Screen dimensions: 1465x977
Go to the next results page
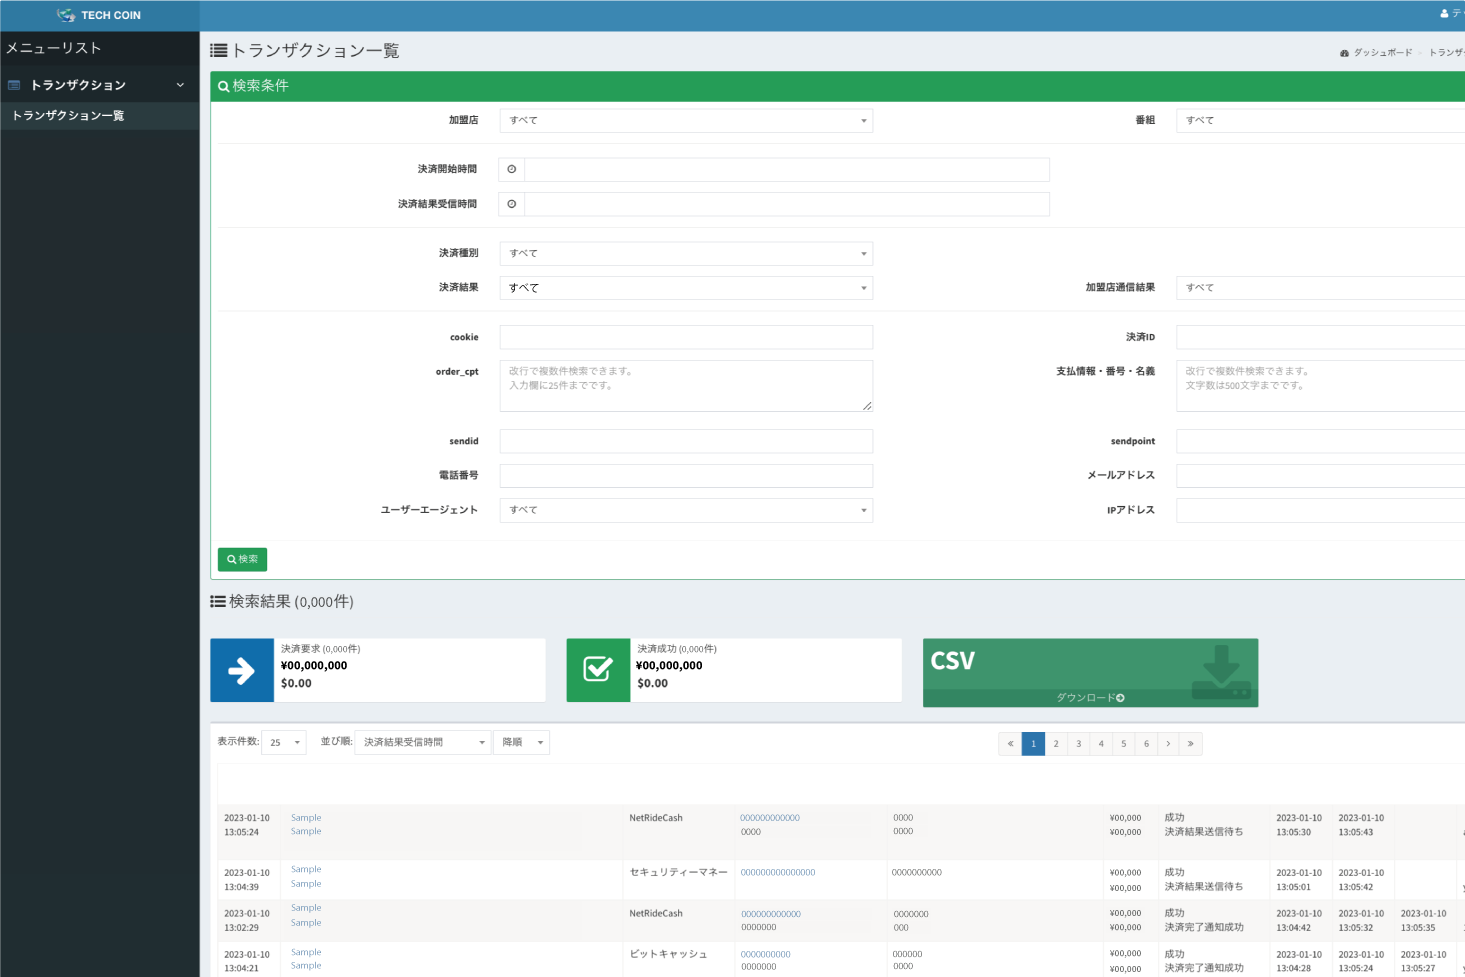pos(1168,744)
